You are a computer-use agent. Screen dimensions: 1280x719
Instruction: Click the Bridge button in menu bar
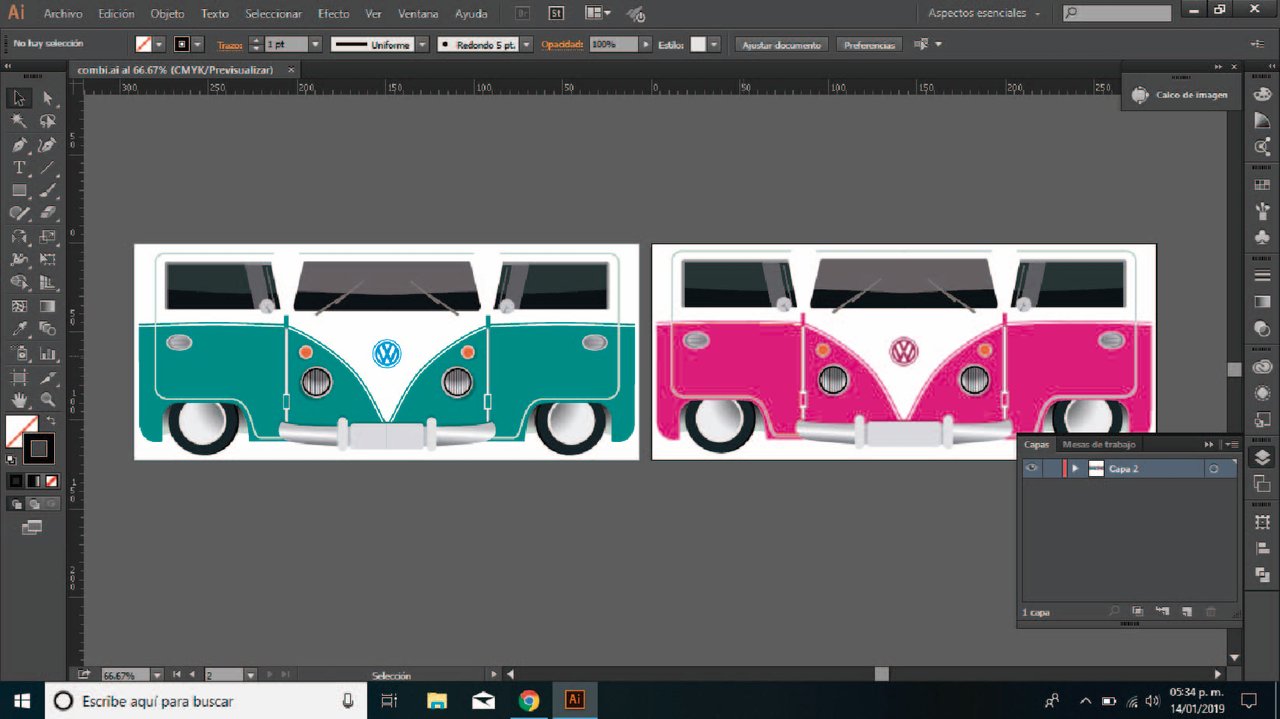(x=523, y=13)
